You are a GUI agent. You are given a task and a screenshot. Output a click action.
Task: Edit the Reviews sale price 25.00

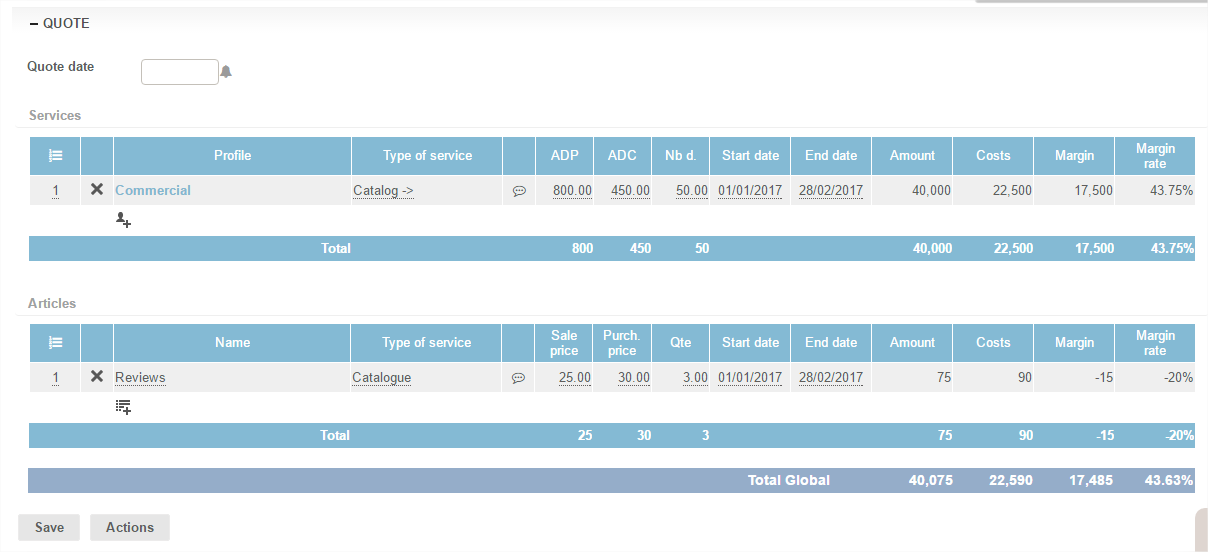click(574, 377)
